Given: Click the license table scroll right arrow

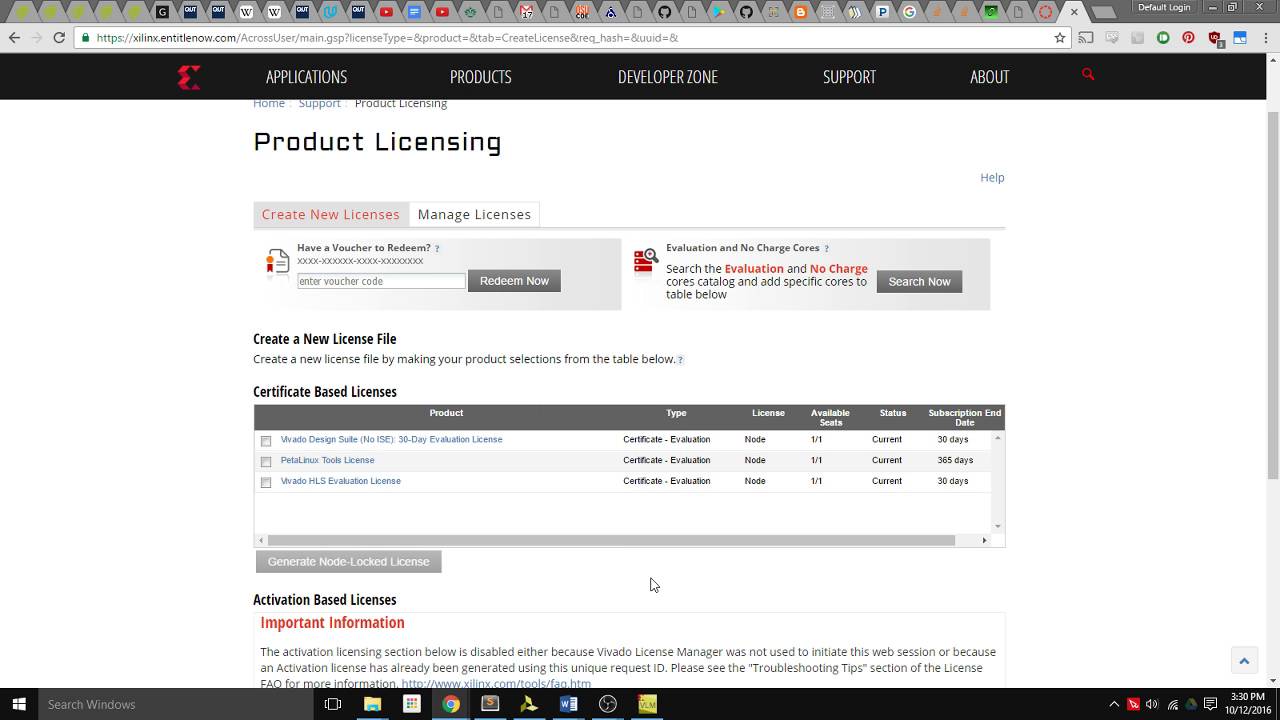Looking at the screenshot, I should point(984,540).
